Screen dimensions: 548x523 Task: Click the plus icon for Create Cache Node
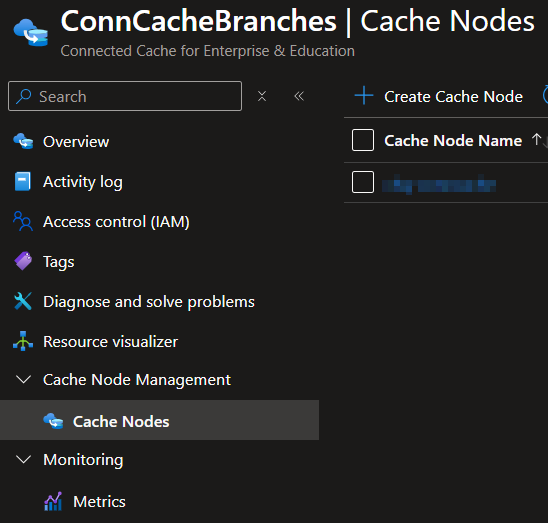pyautogui.click(x=364, y=95)
